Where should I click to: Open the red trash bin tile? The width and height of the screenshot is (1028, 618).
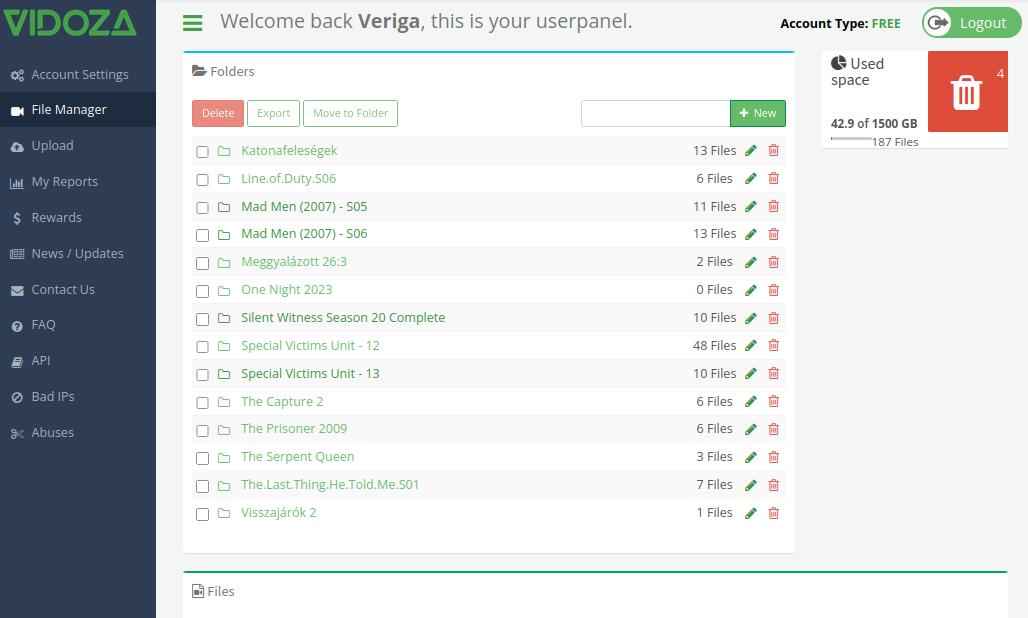click(968, 92)
